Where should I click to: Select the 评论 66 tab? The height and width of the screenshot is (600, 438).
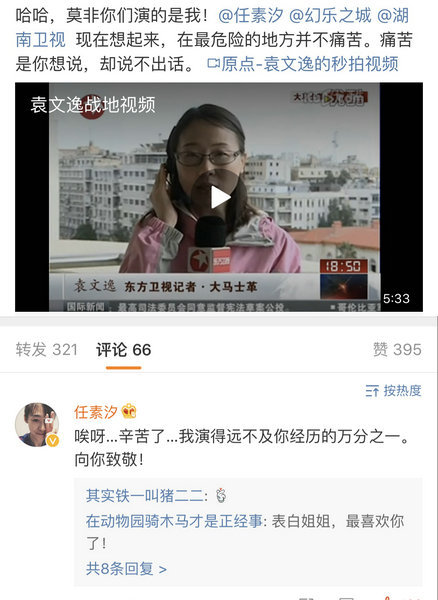[124, 350]
